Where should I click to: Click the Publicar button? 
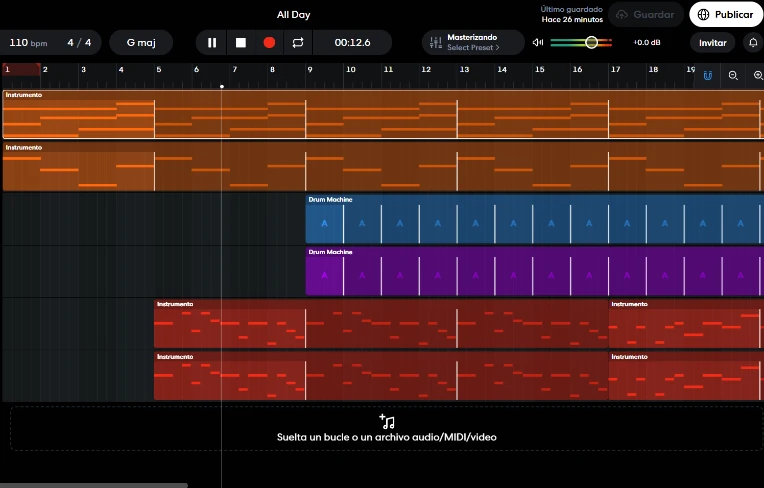[726, 15]
